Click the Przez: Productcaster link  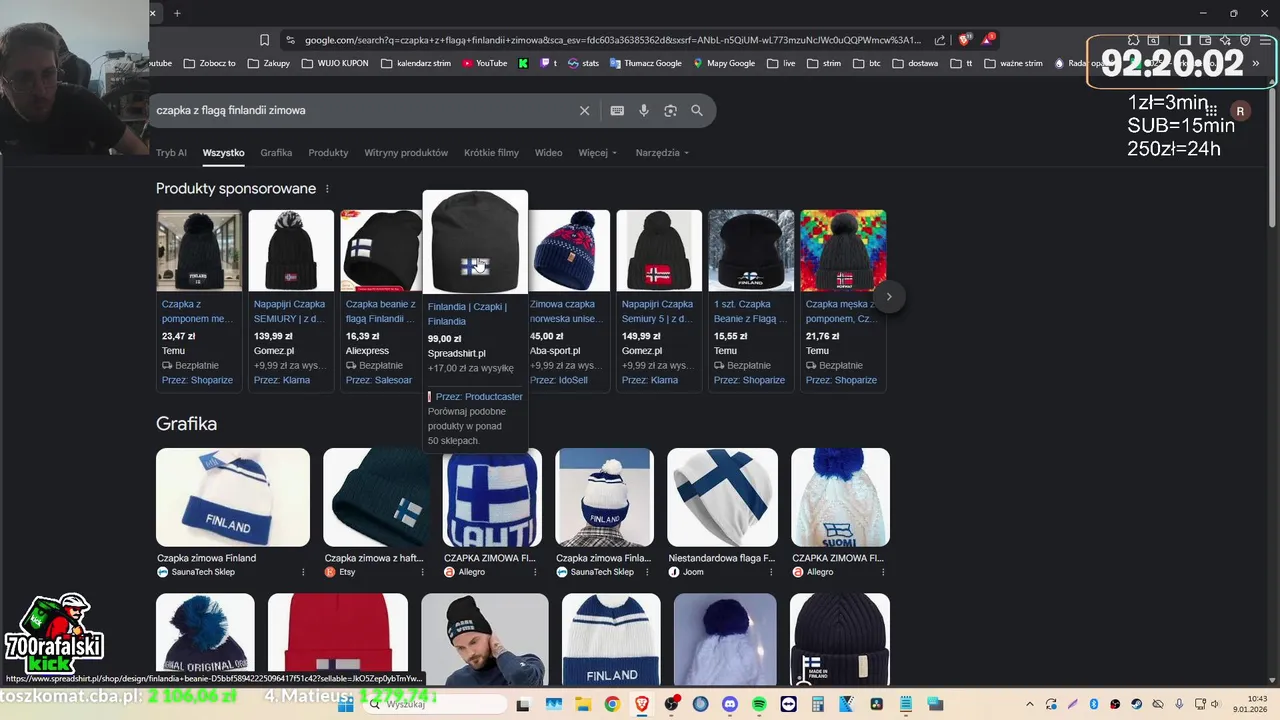click(x=479, y=397)
